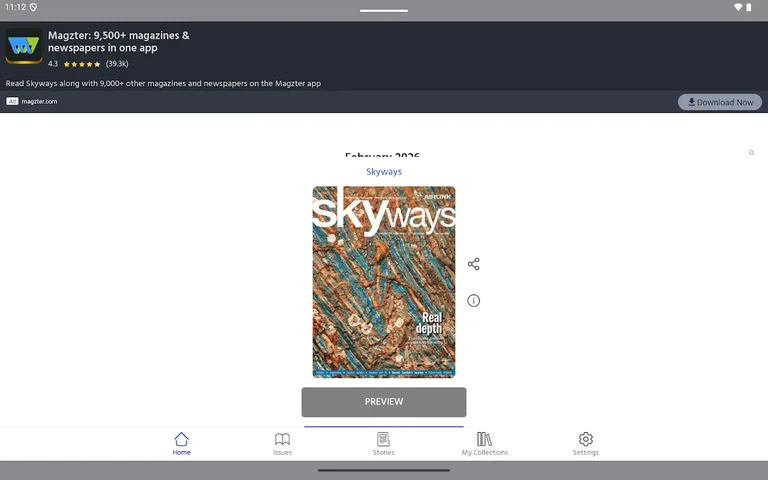768x480 pixels.
Task: Tap the battery status icon
Action: point(748,7)
